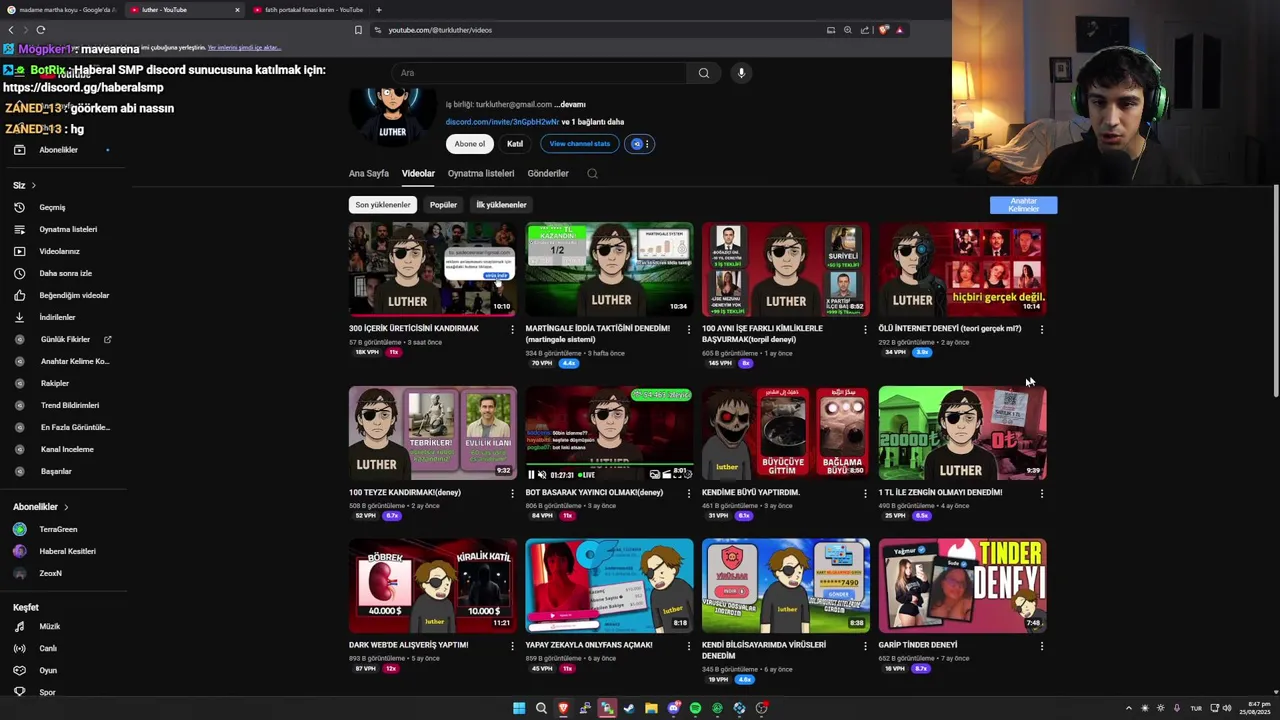Open options menu for MARTİNGALE İDDİA TAKTİĞİNİ video
Image resolution: width=1280 pixels, height=720 pixels.
click(x=688, y=329)
